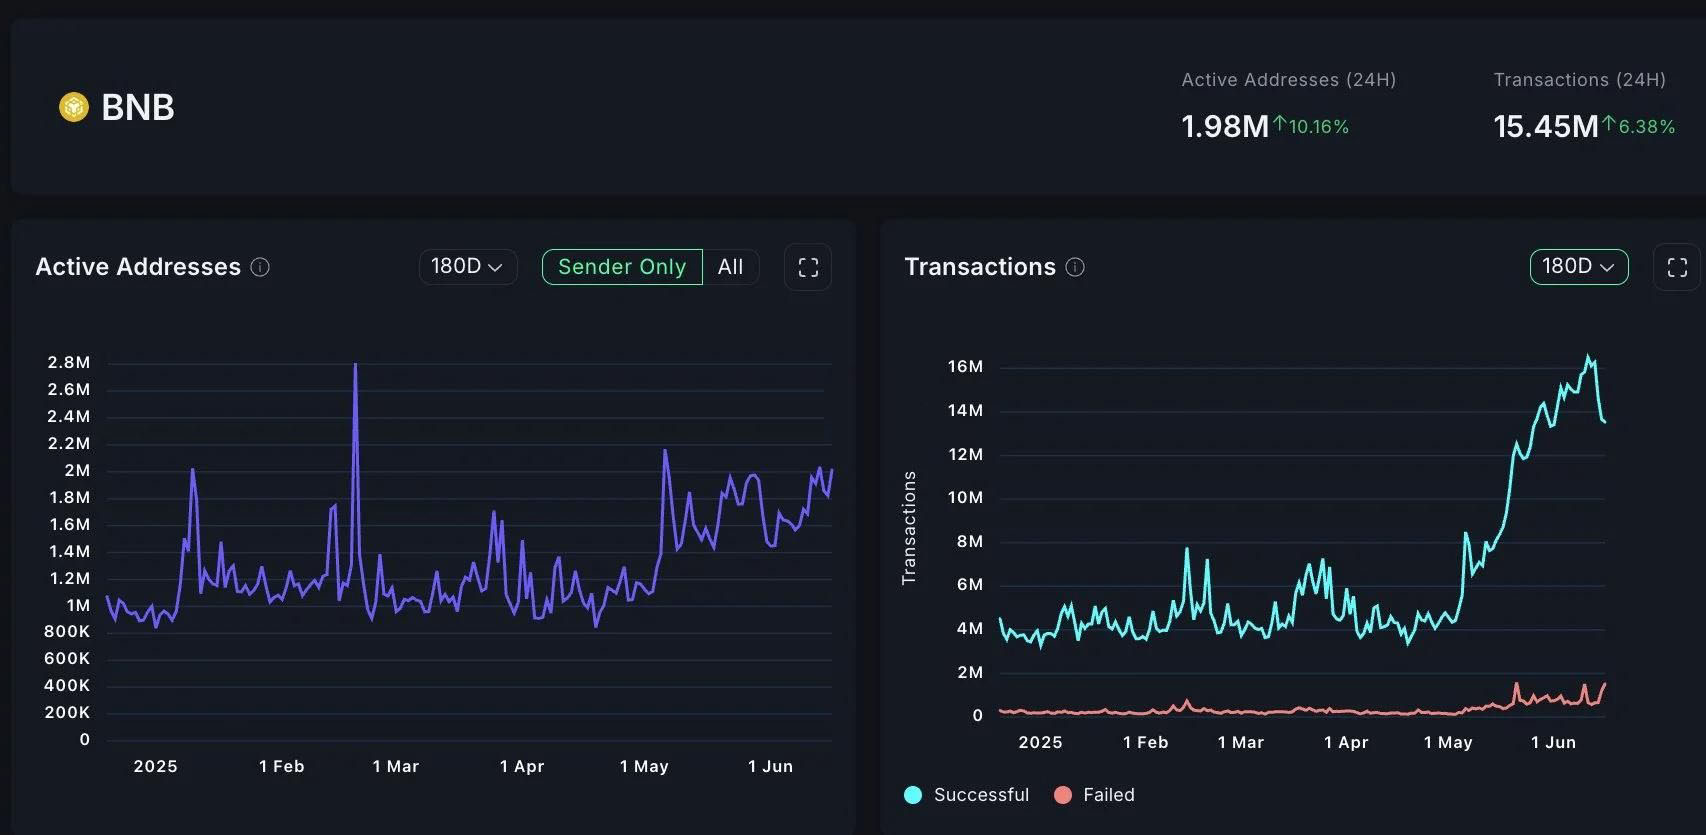1706x835 pixels.
Task: Switch address filter to All
Action: click(x=730, y=267)
